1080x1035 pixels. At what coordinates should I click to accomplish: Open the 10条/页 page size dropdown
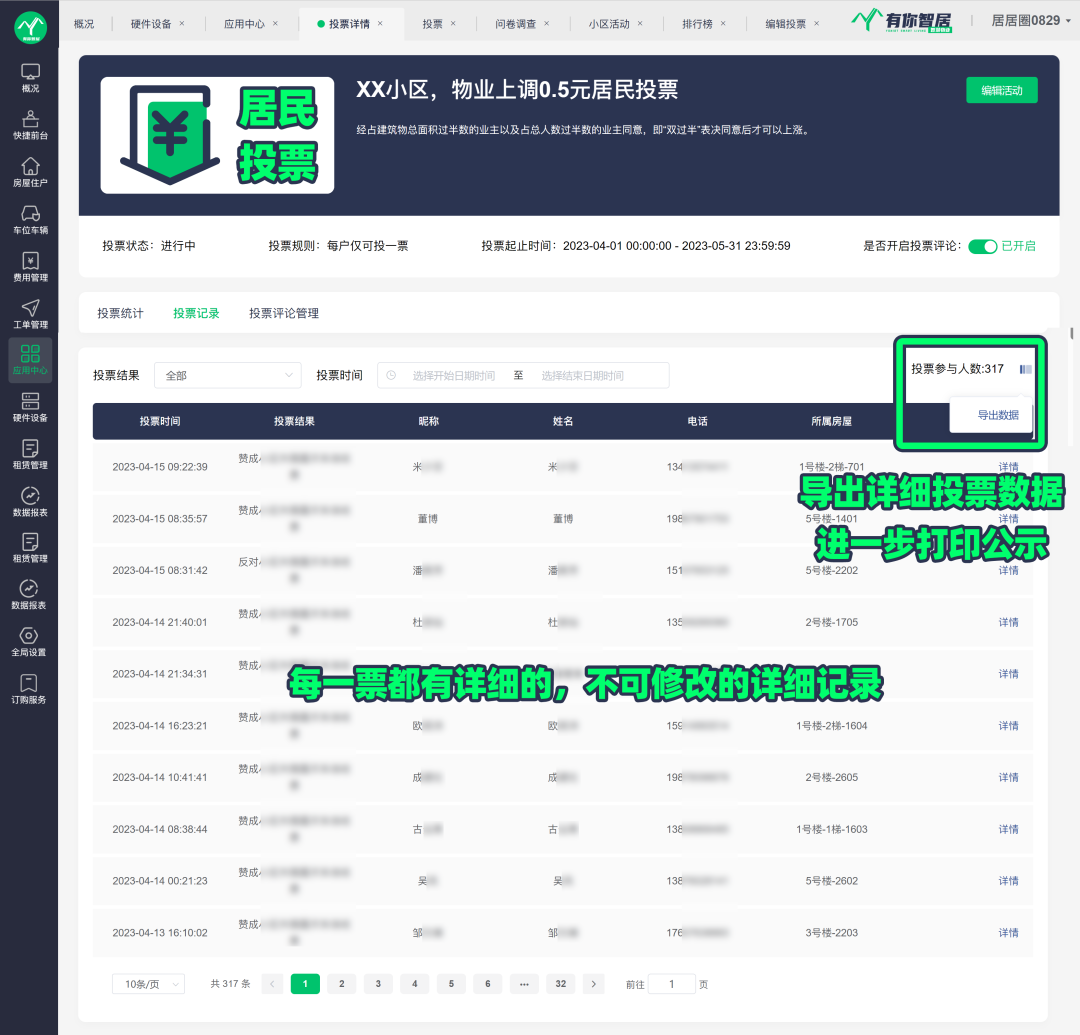[x=148, y=984]
